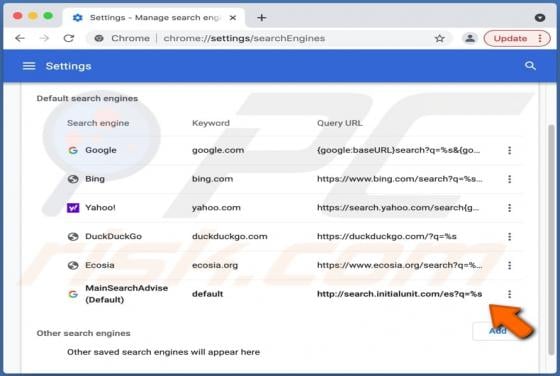Open more actions for Ecosia
The height and width of the screenshot is (376, 560).
(x=510, y=265)
